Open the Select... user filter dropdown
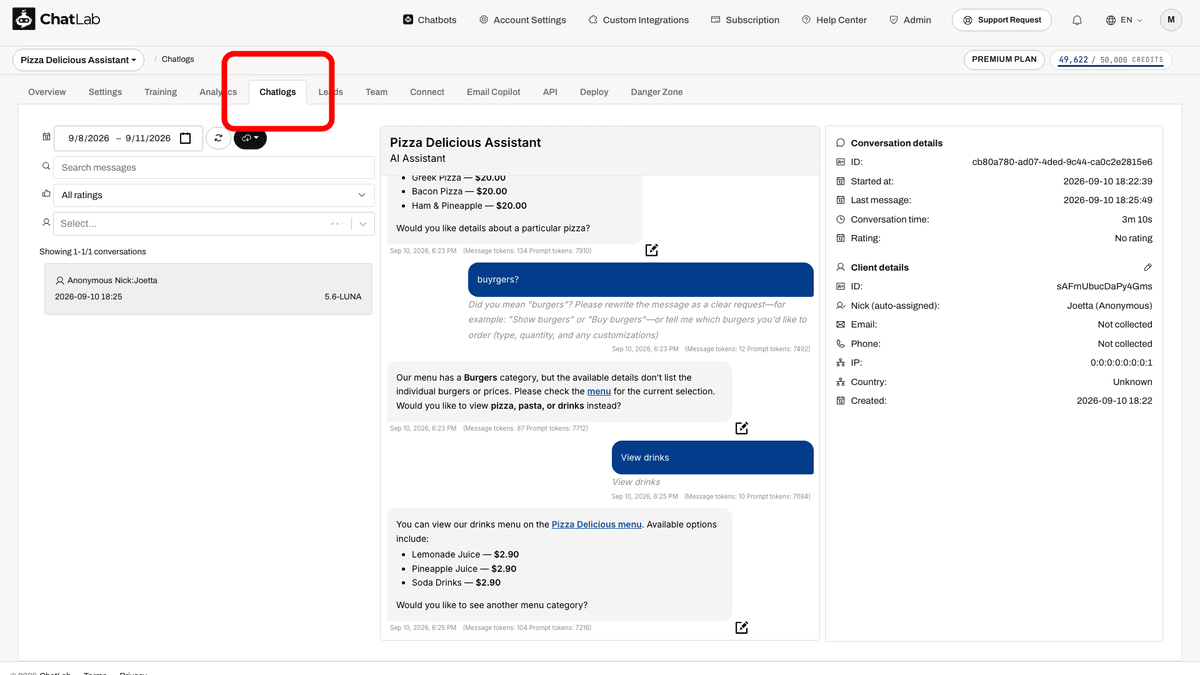Image resolution: width=1200 pixels, height=675 pixels. pyautogui.click(x=214, y=223)
